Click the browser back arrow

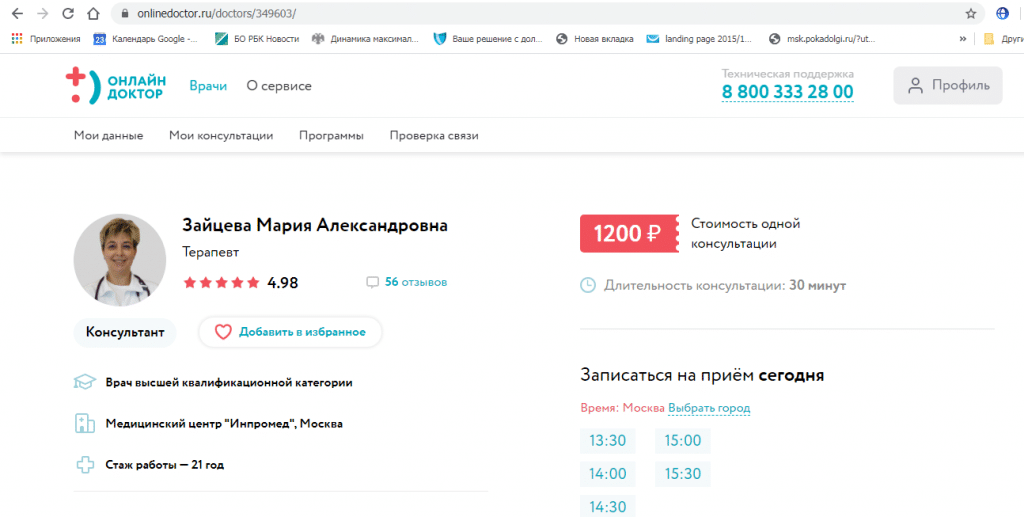(17, 14)
